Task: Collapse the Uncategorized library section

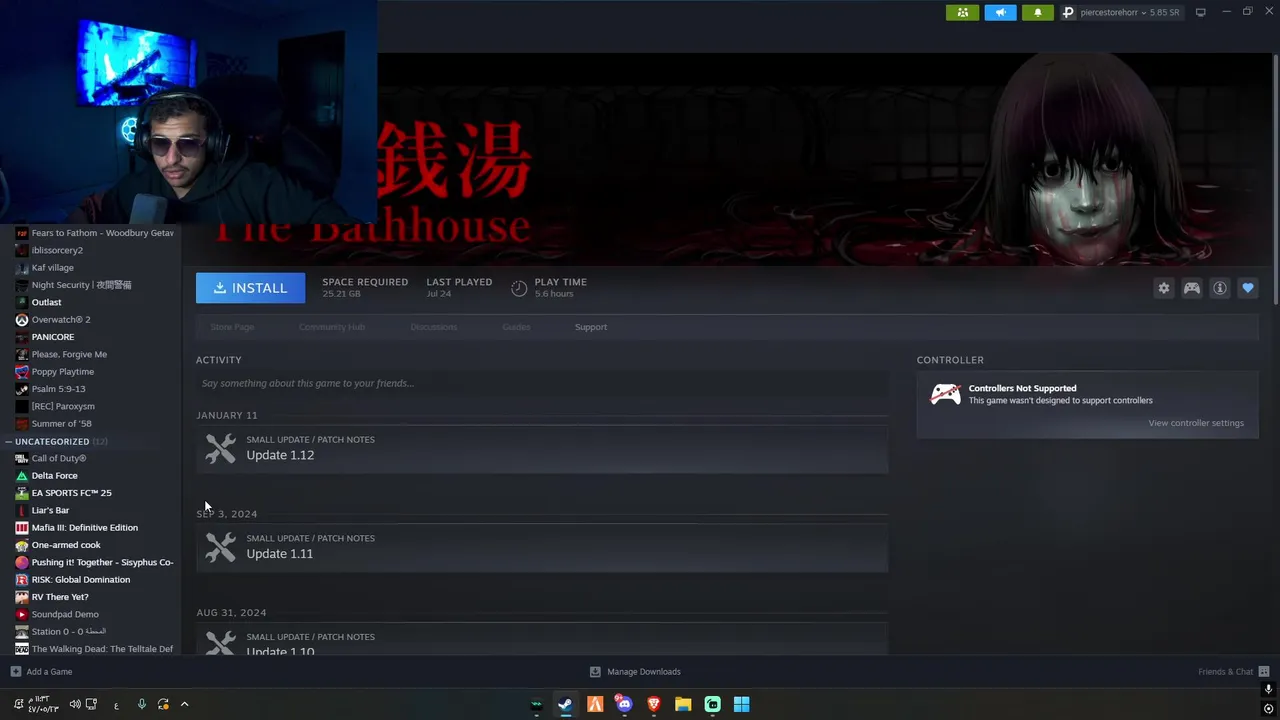Action: [x=8, y=441]
